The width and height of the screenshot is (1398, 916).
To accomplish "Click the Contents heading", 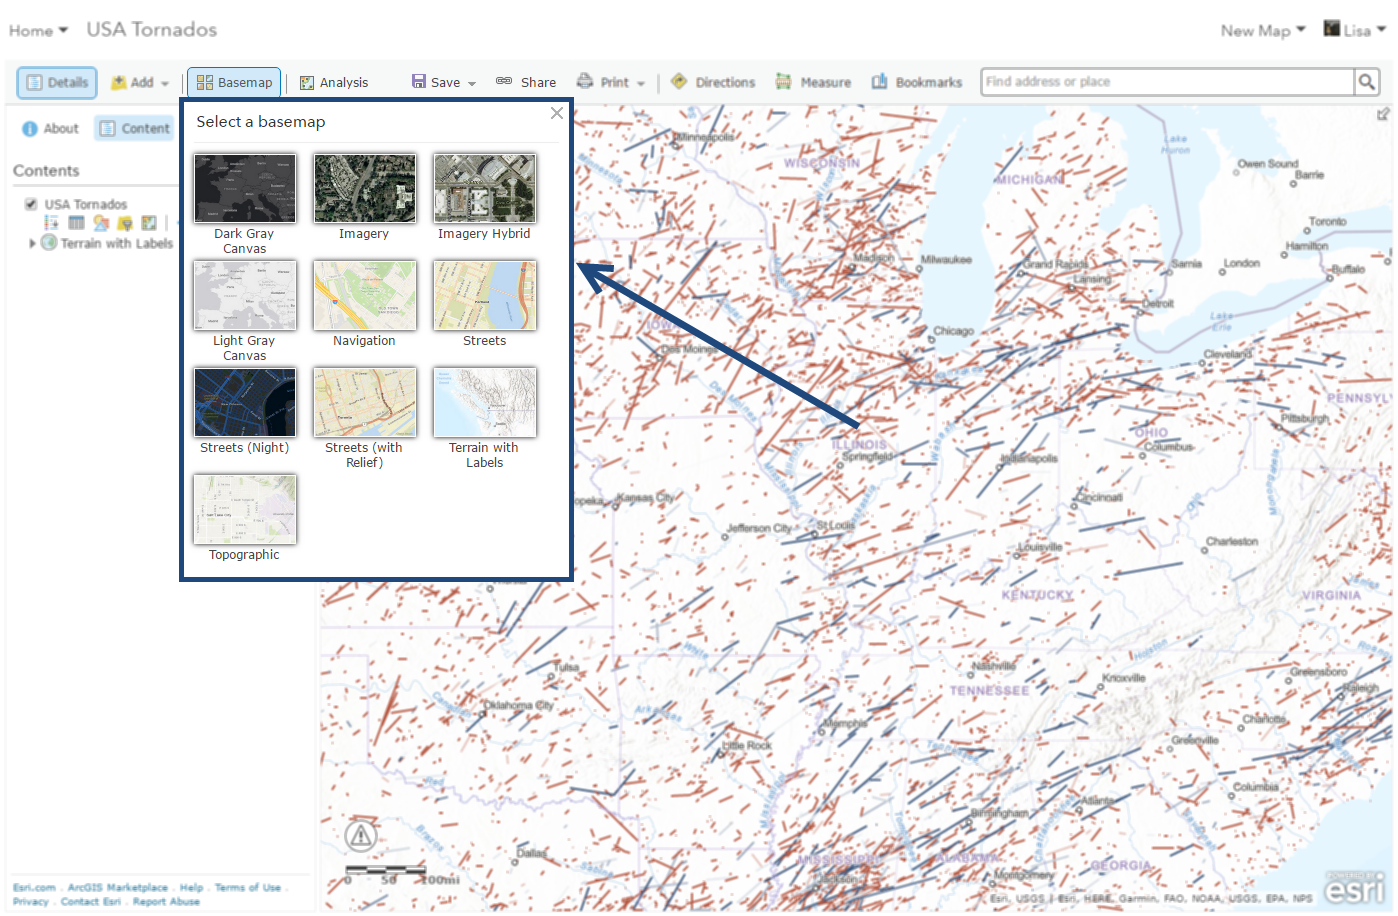I will click(46, 171).
